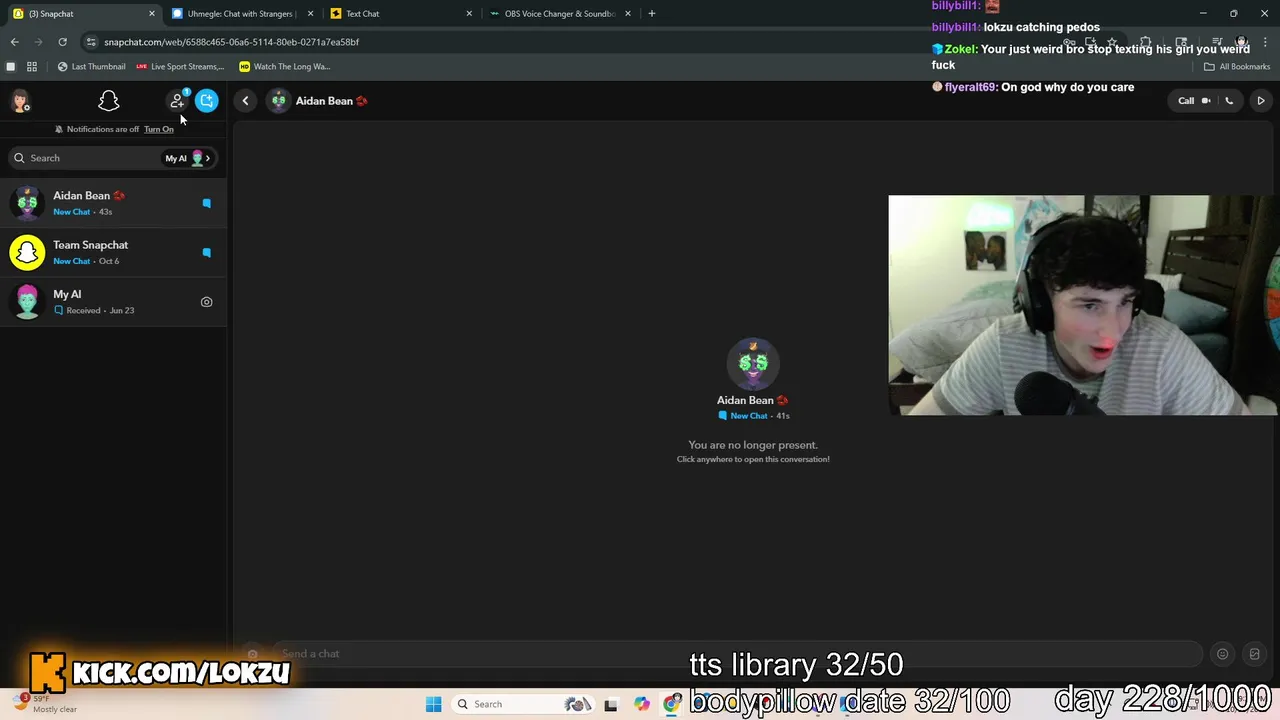This screenshot has width=1280, height=720.
Task: Click the webcam overlay video
Action: pyautogui.click(x=1083, y=305)
